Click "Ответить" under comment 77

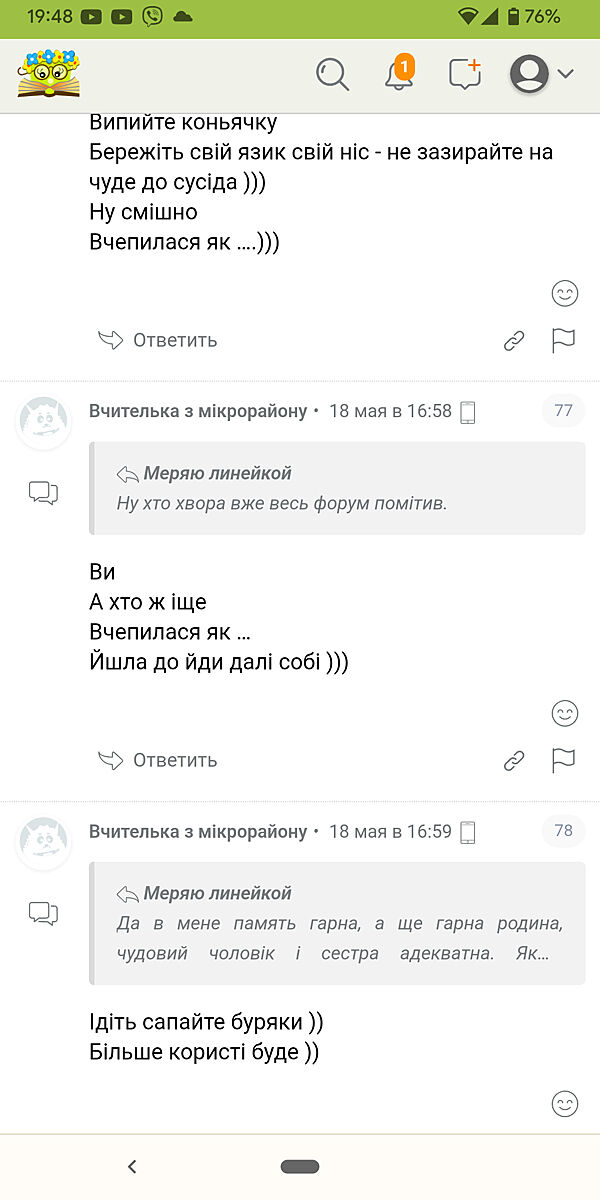(158, 761)
